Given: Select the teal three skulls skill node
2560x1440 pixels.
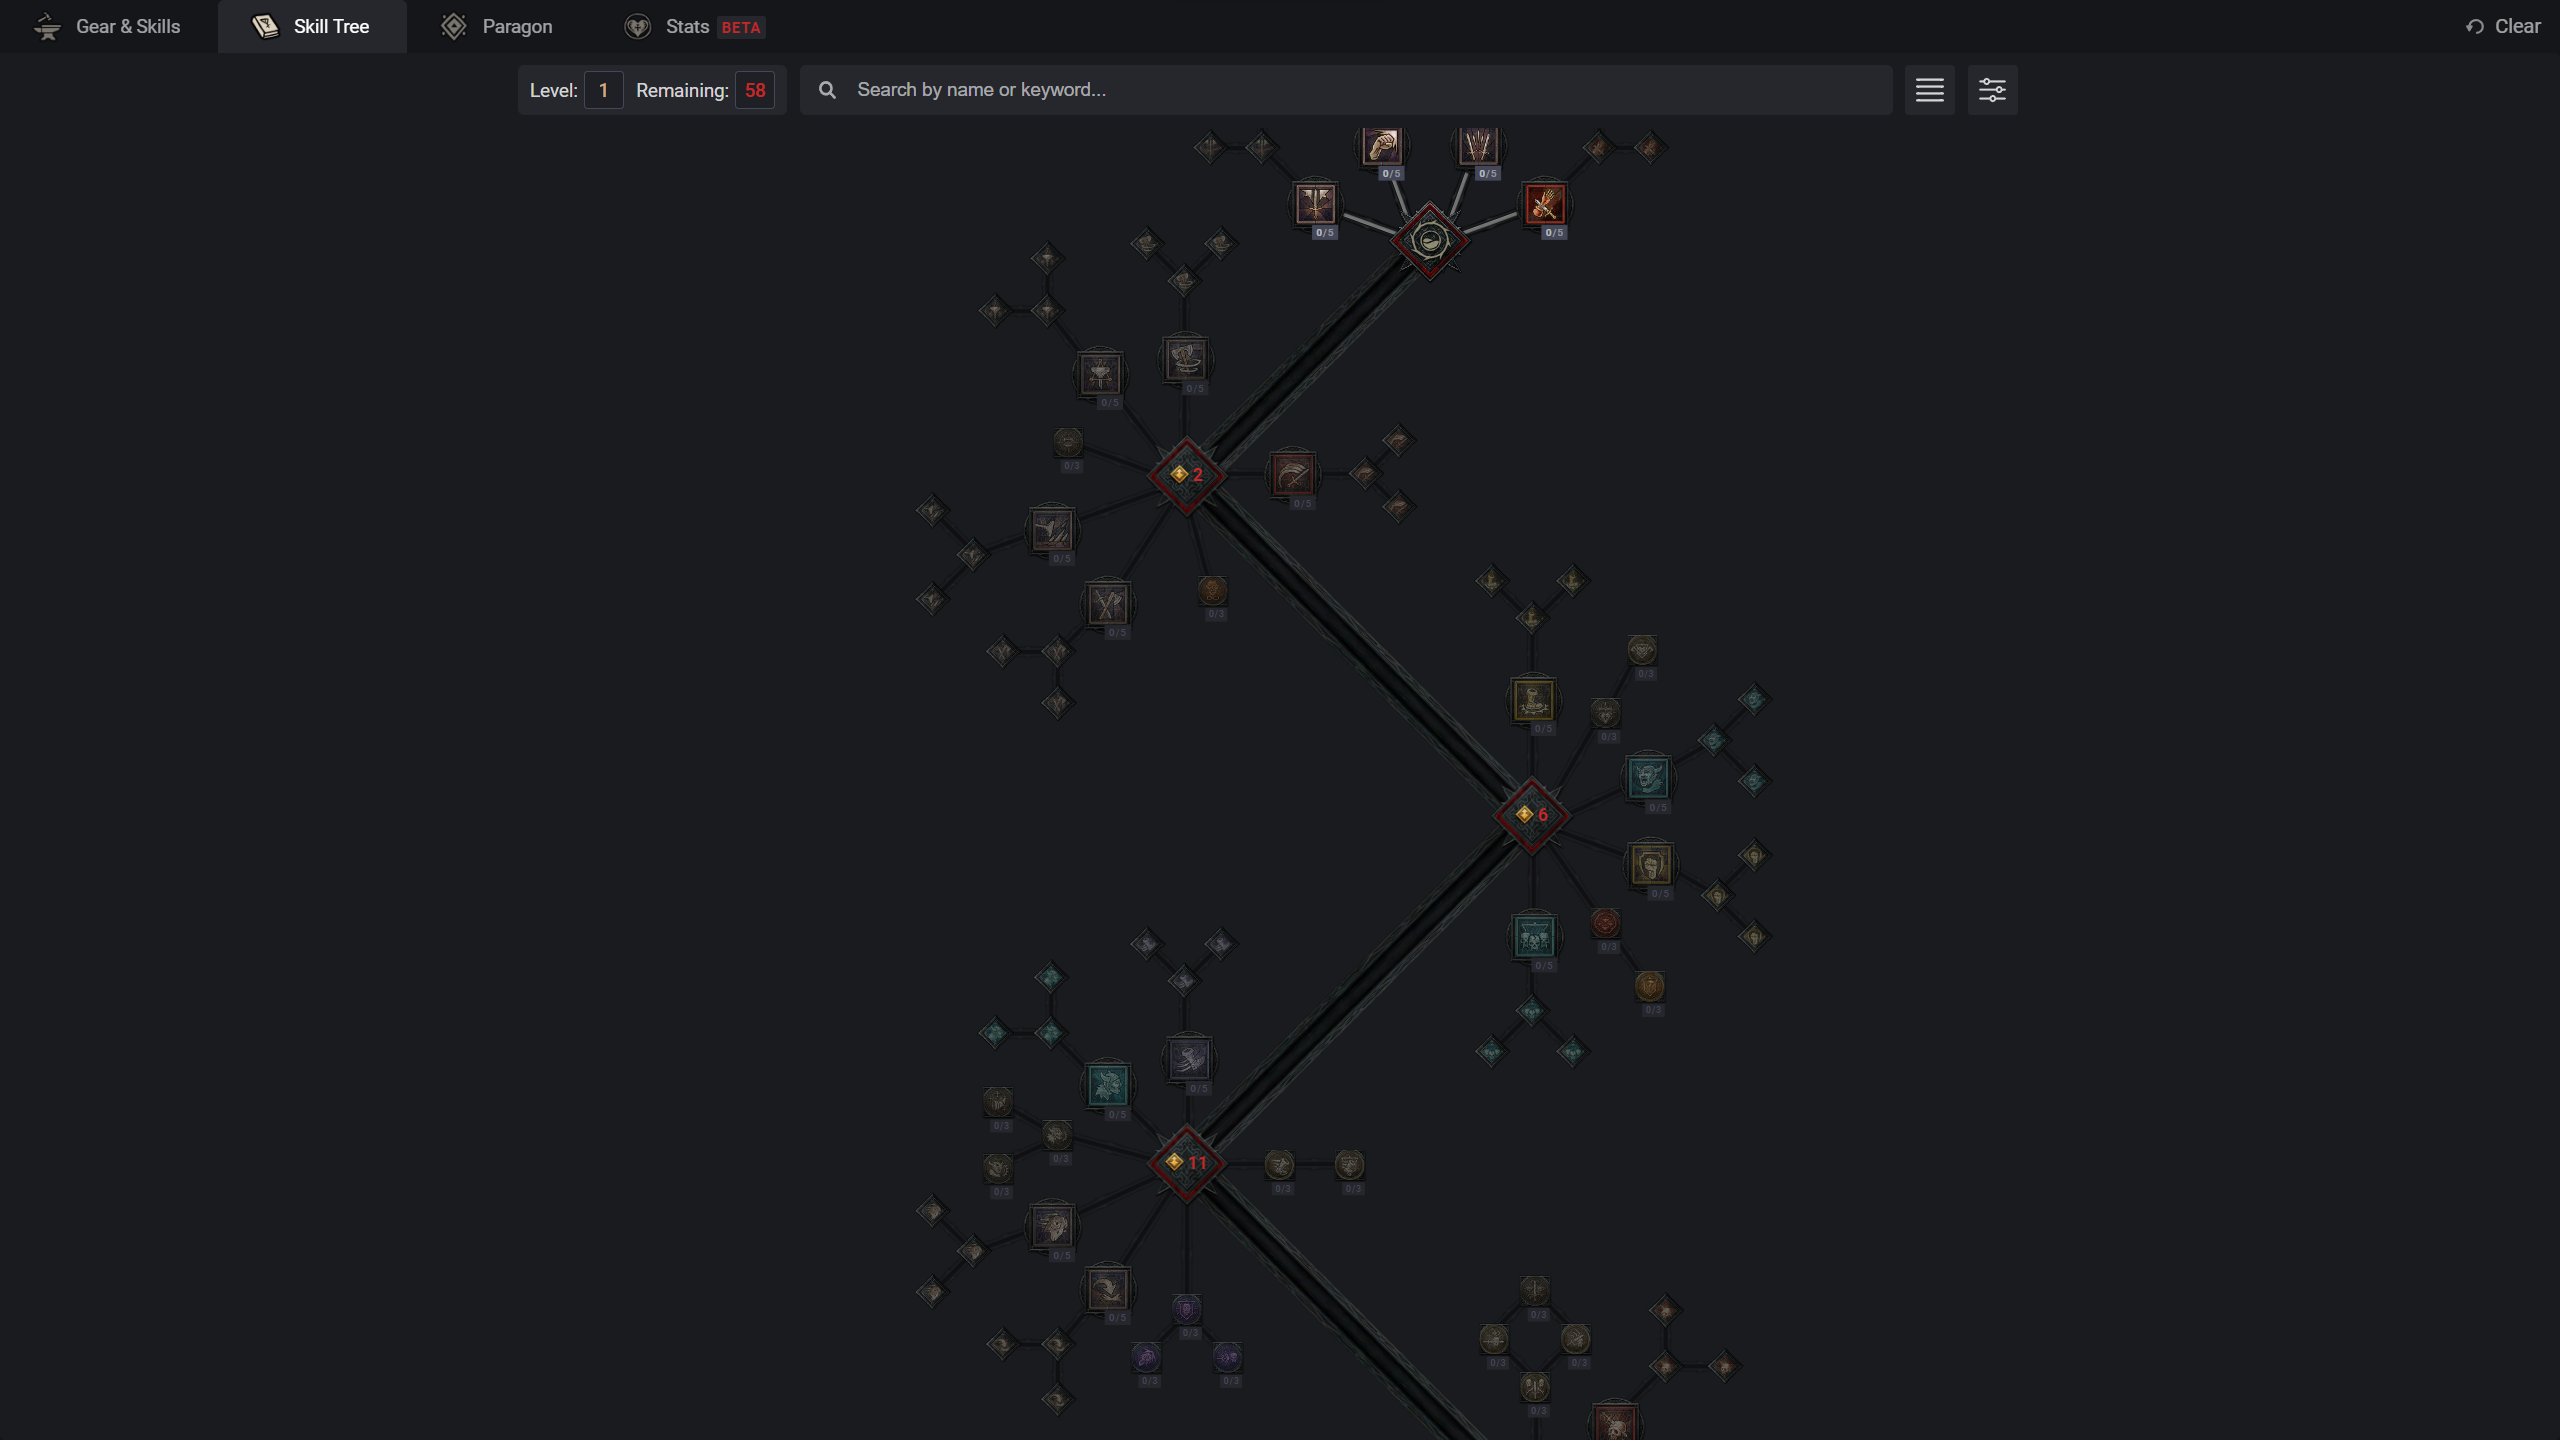Looking at the screenshot, I should [x=1534, y=937].
